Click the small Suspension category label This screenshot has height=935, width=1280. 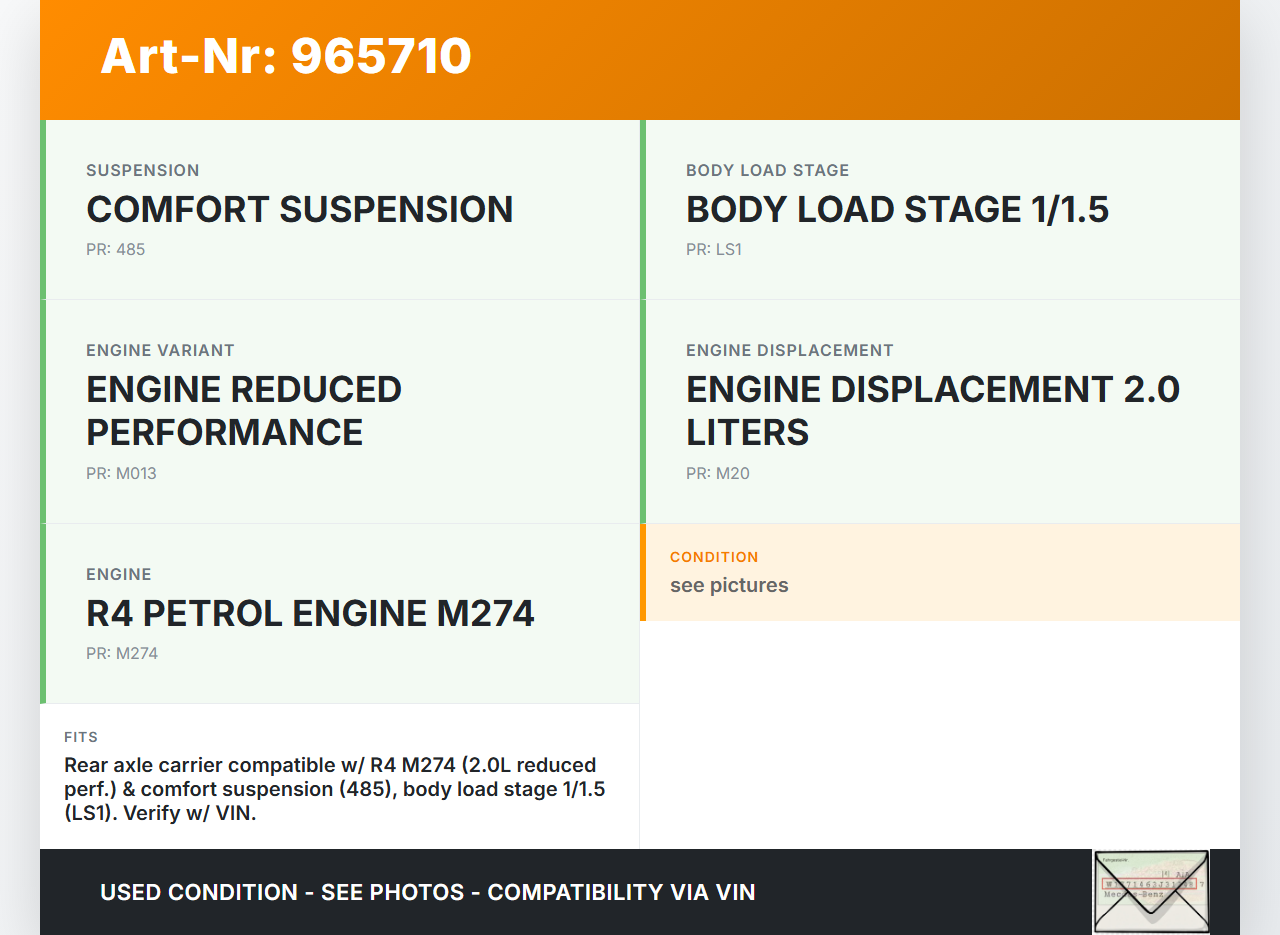click(143, 170)
